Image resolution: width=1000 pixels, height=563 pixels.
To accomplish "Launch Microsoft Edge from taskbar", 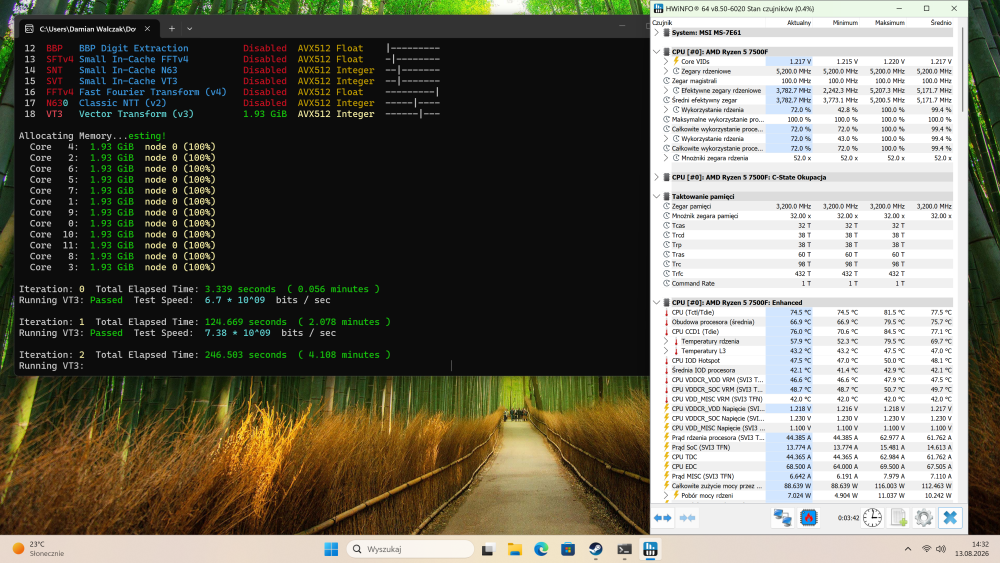I will 541,549.
